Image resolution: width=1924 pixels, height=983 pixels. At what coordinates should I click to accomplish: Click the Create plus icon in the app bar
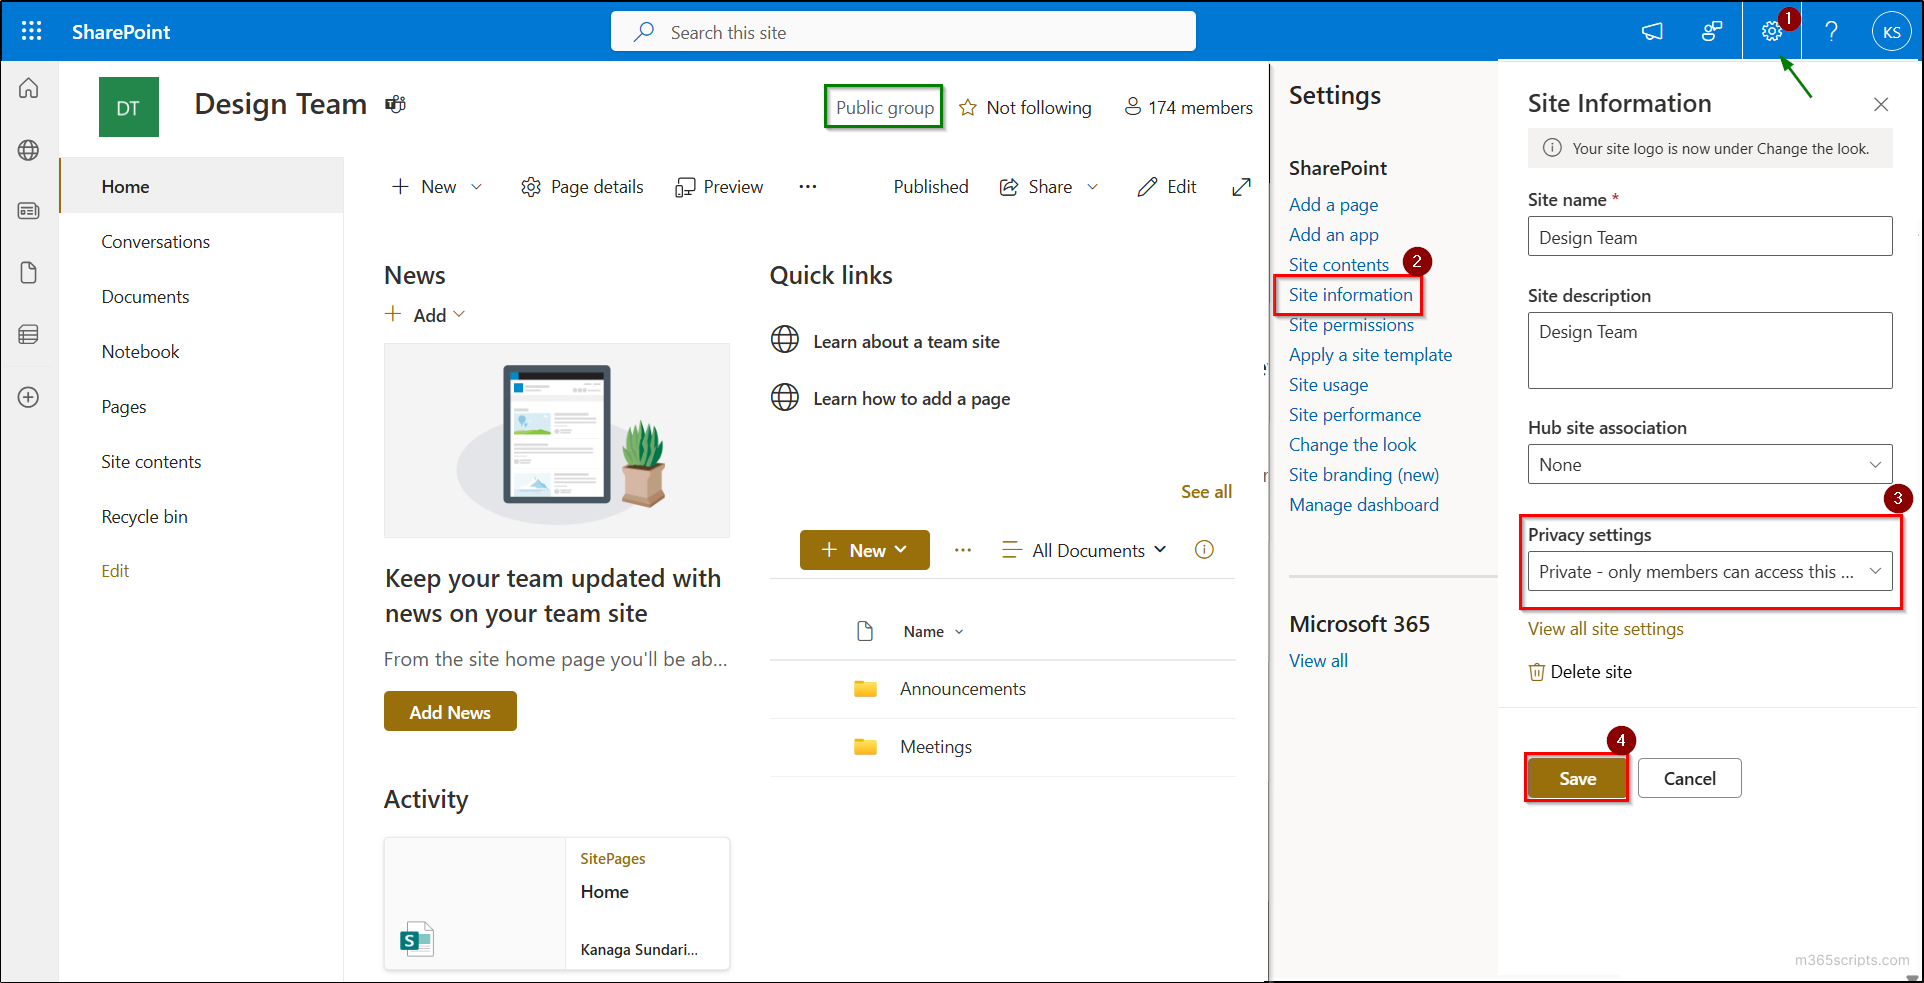tap(29, 397)
